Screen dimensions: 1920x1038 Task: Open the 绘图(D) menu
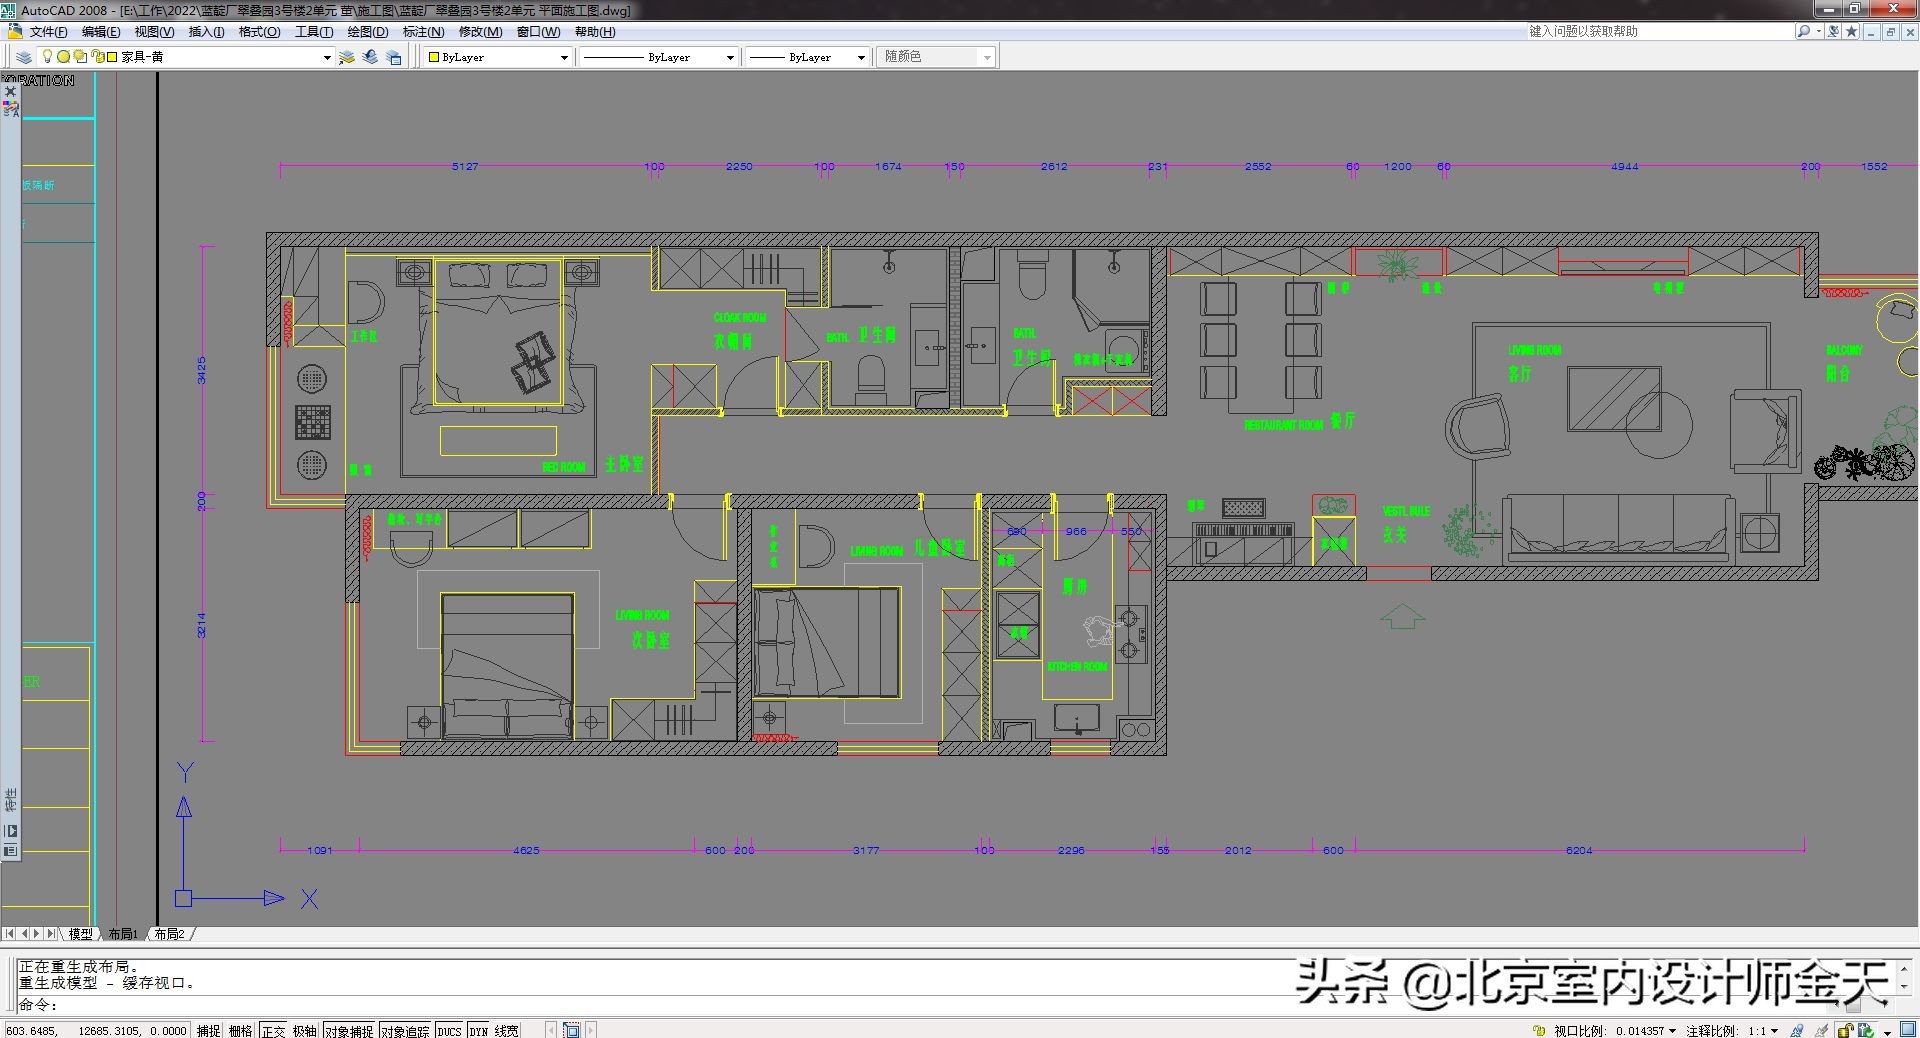368,32
